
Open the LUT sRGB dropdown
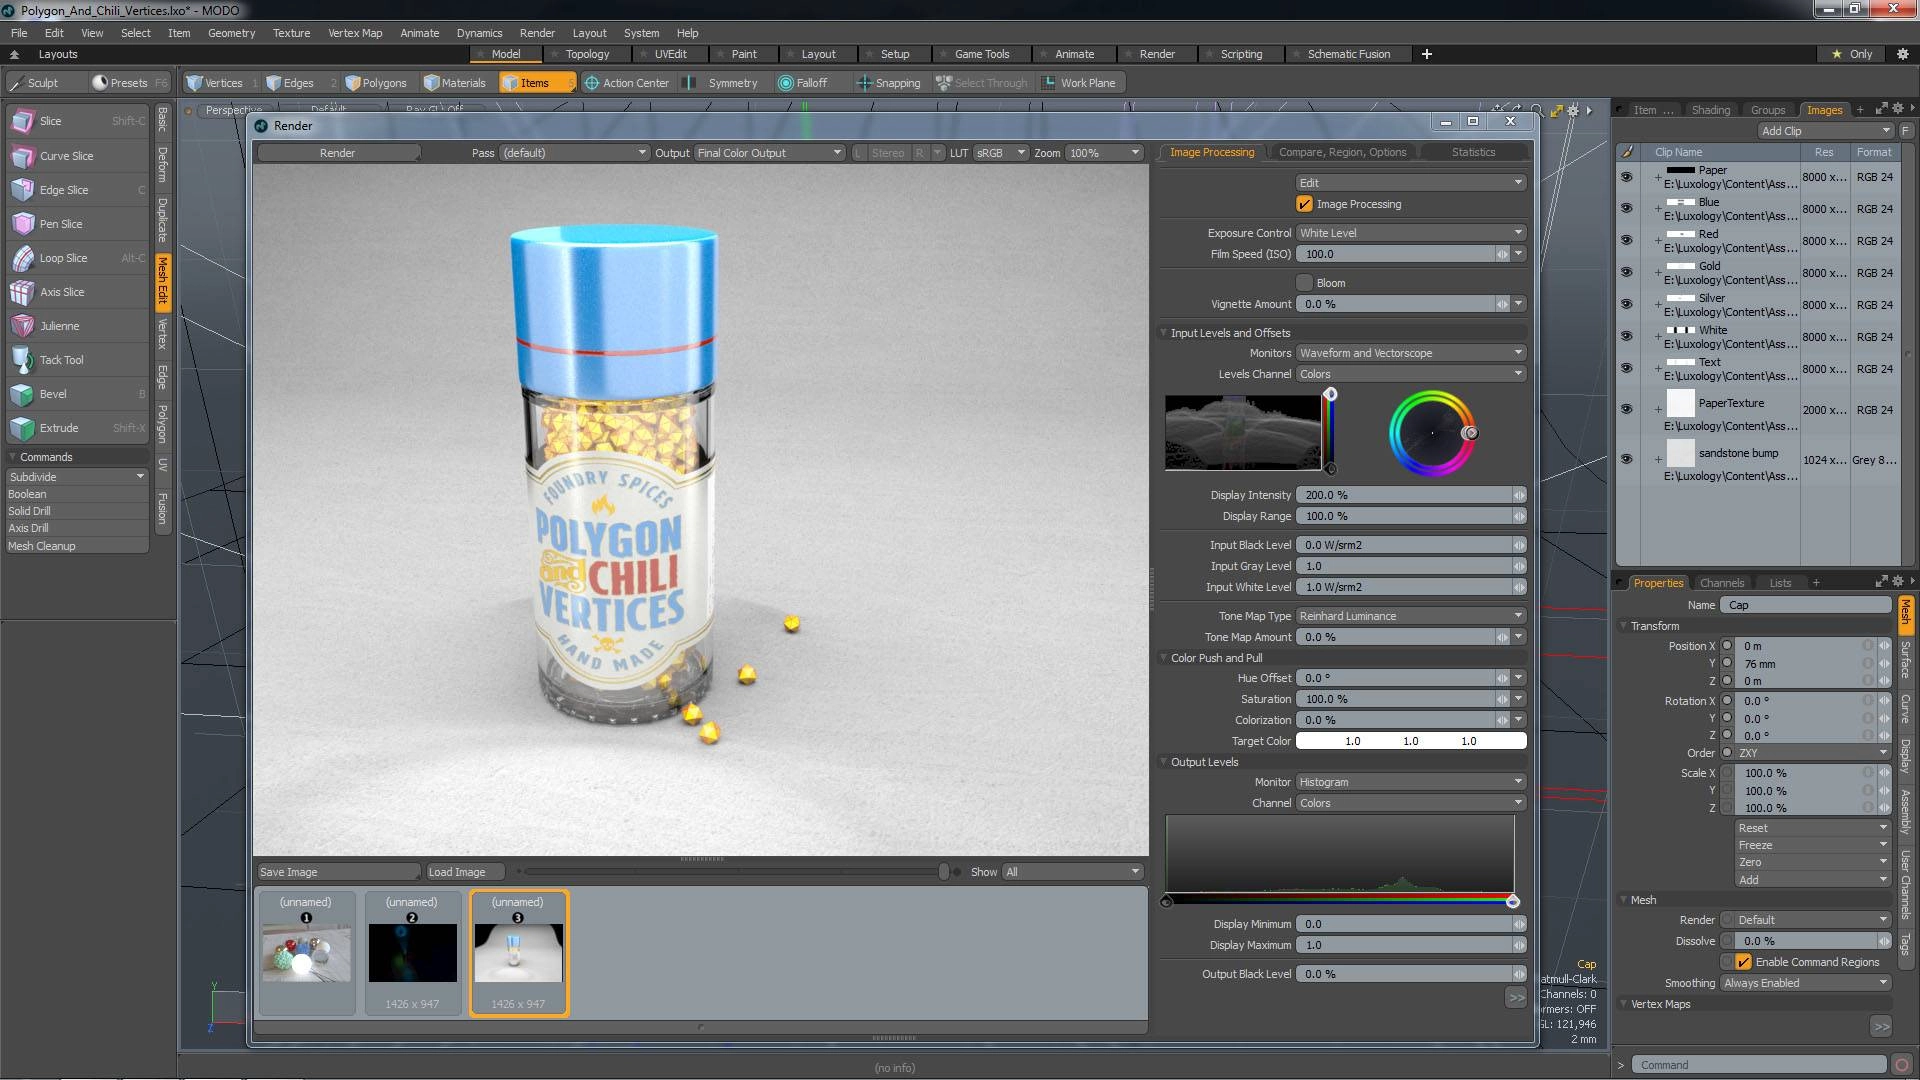(1001, 153)
